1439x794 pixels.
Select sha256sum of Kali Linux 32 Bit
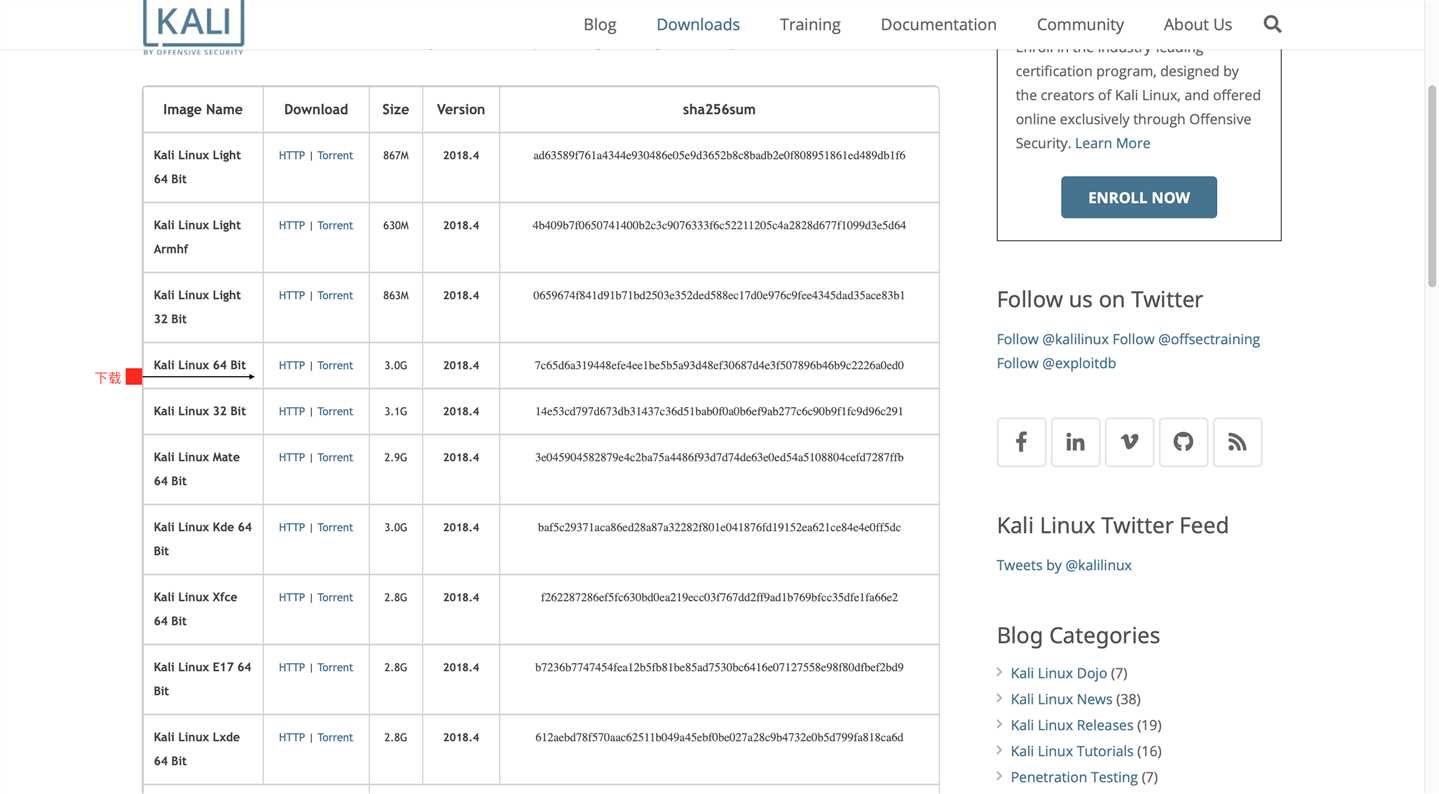[x=719, y=411]
